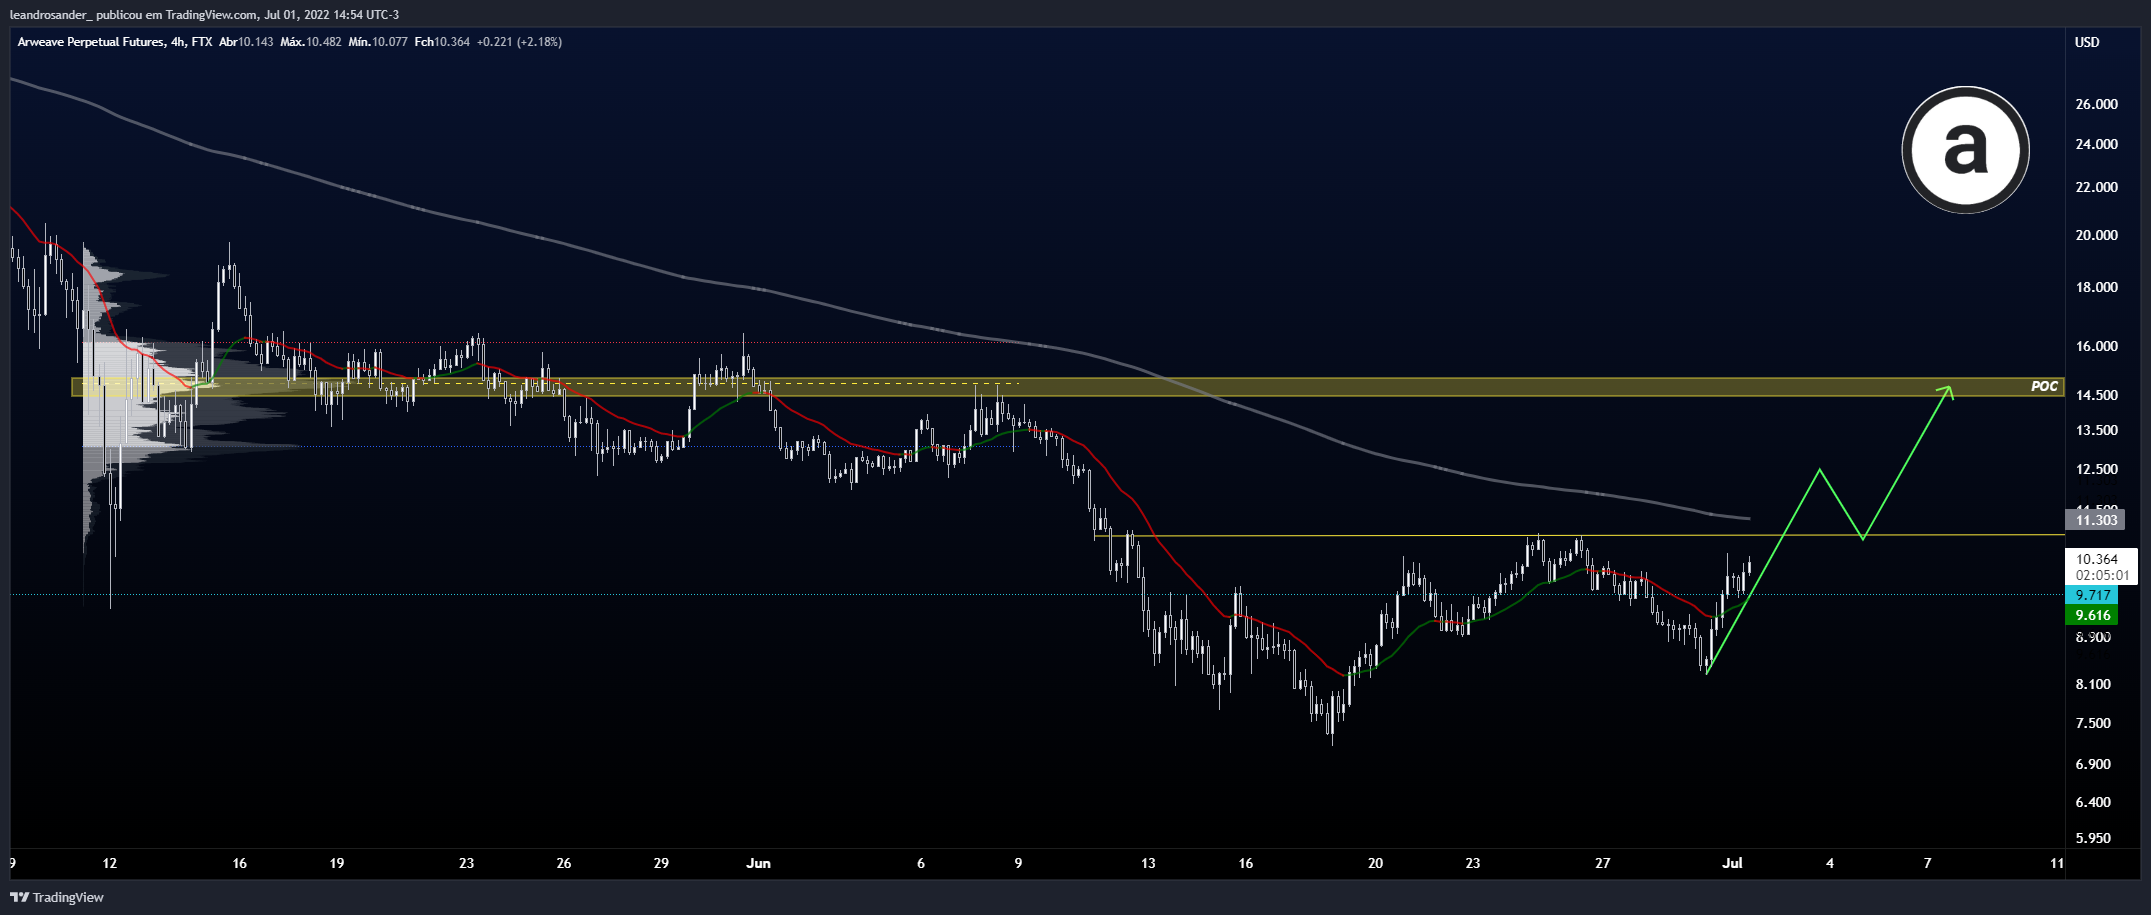Click the 24.000 price axis label

pos(2096,144)
